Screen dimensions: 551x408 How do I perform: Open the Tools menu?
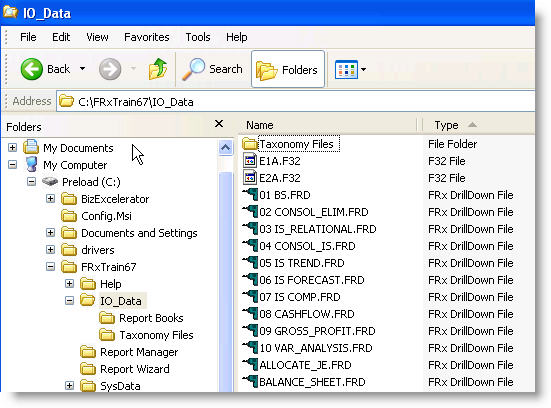point(198,37)
